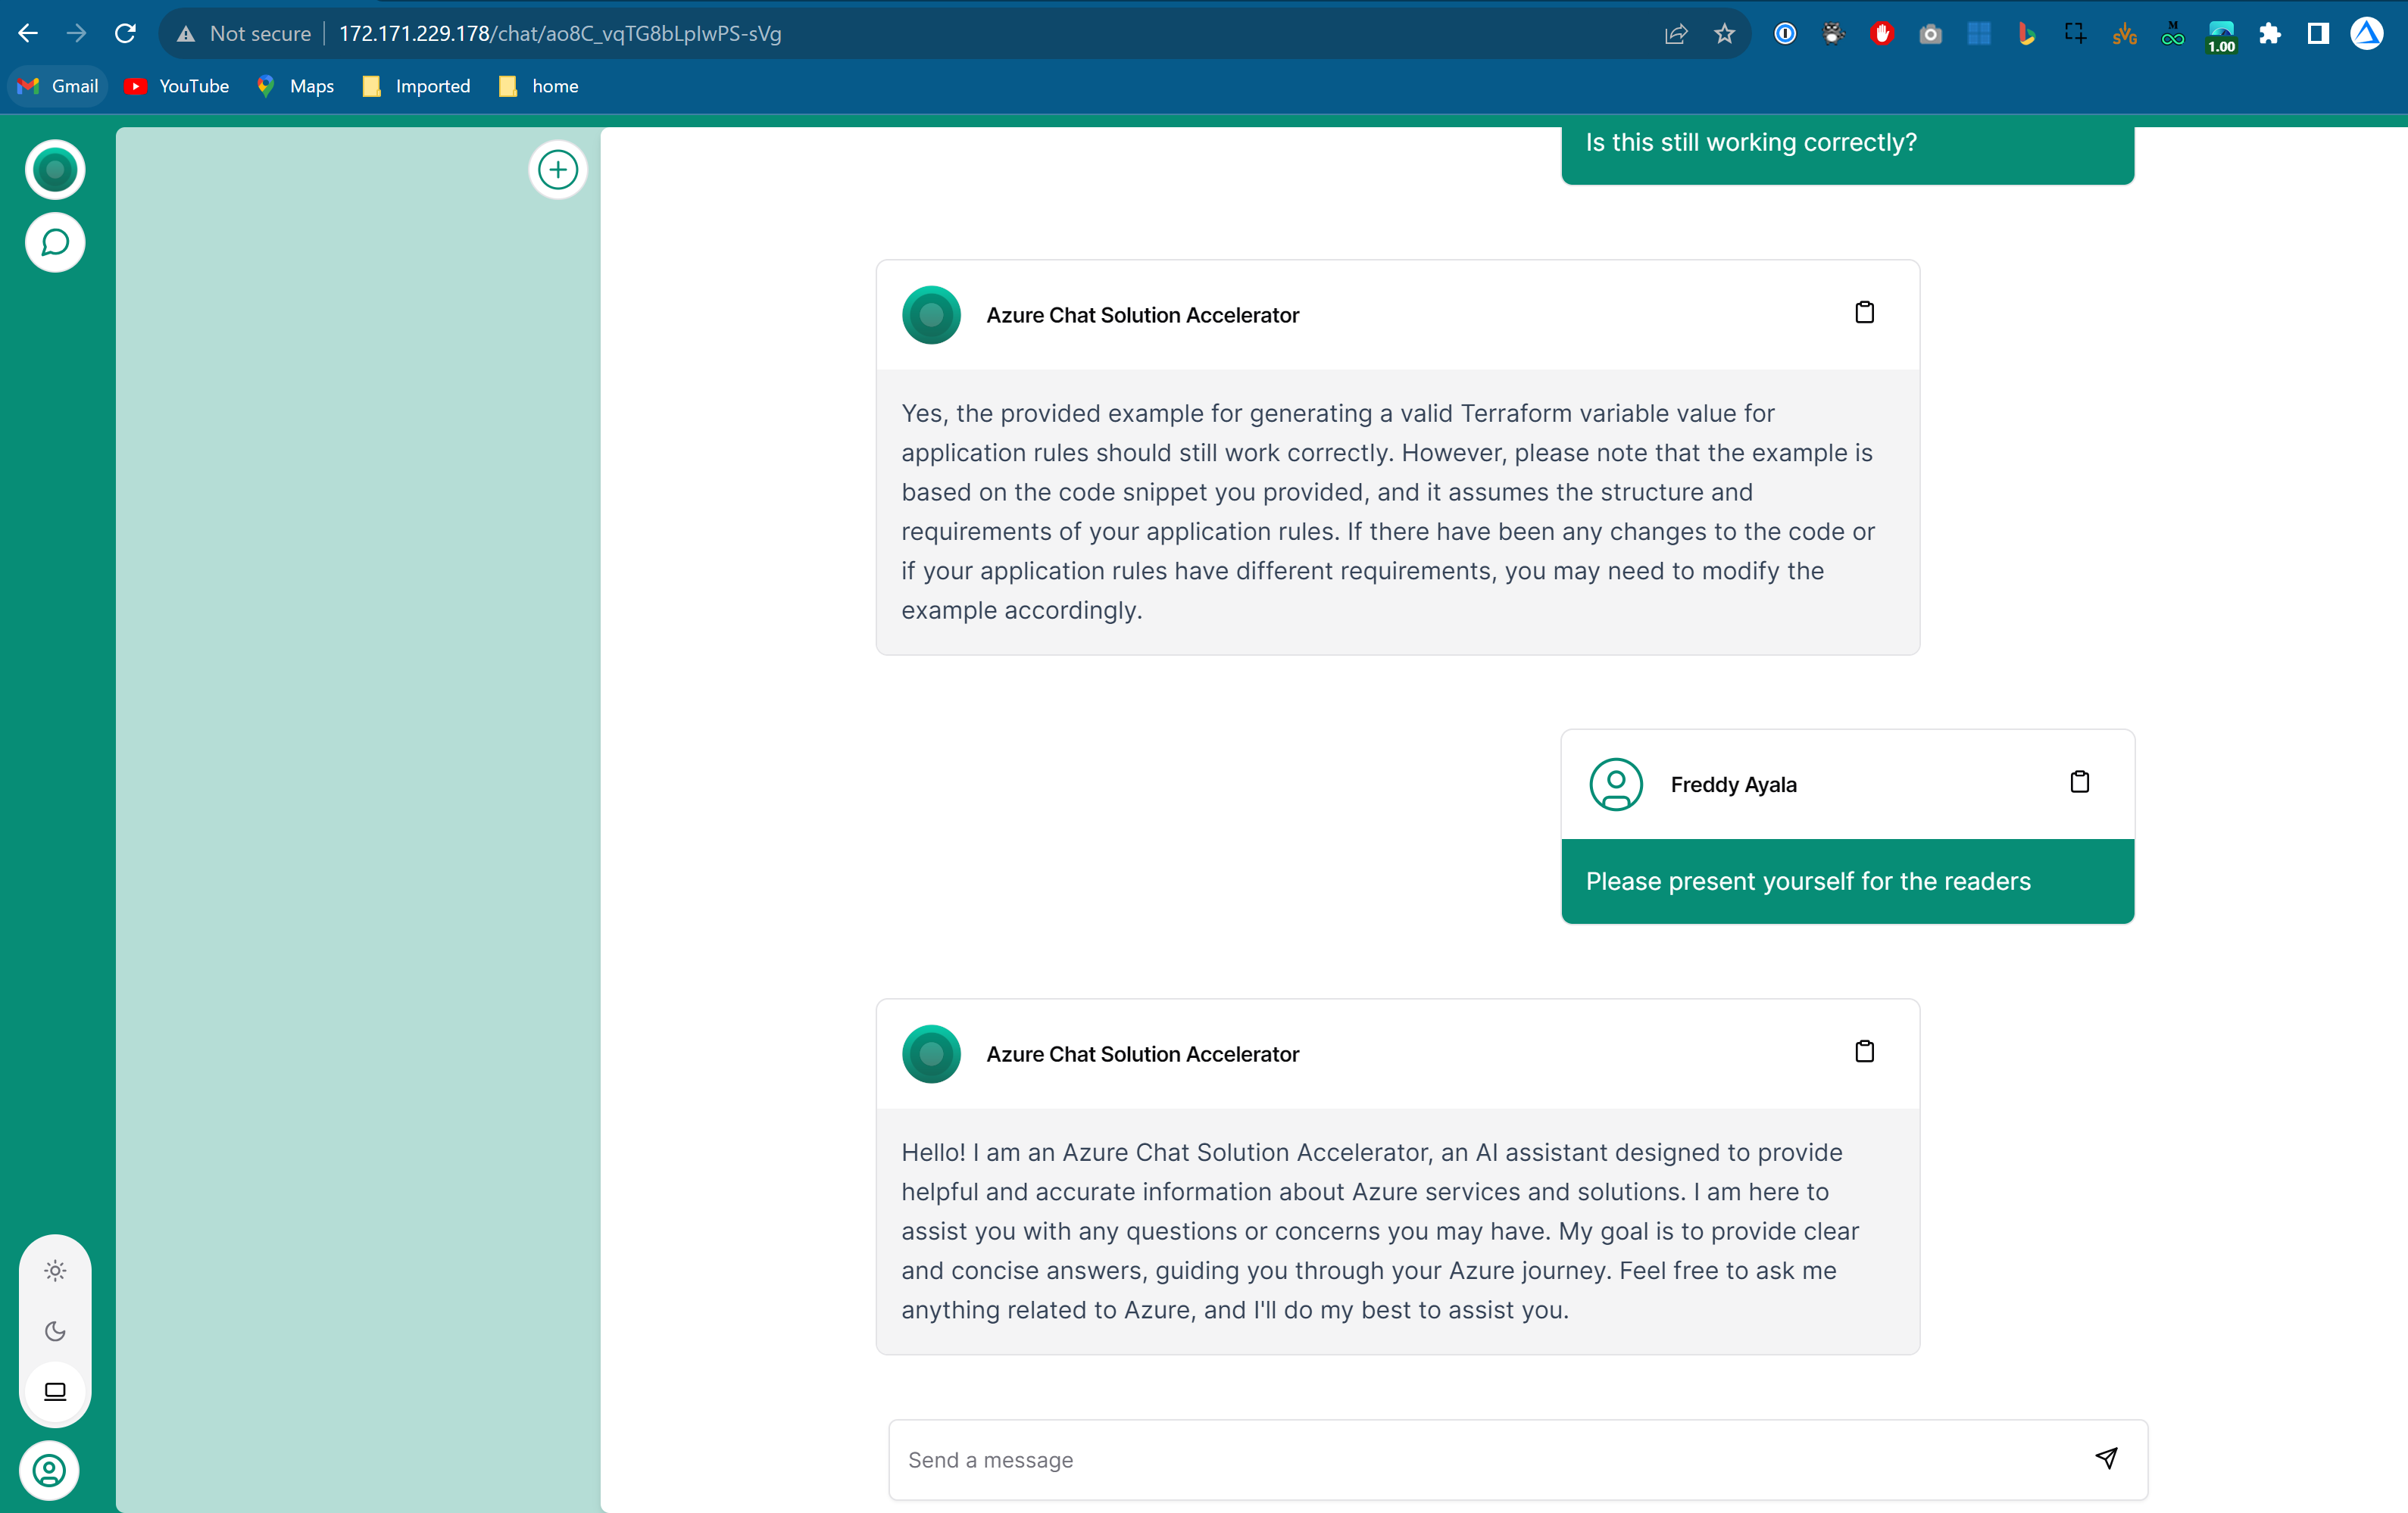The width and height of the screenshot is (2408, 1513).
Task: Open the chat bubble icon in sidebar
Action: pyautogui.click(x=55, y=242)
